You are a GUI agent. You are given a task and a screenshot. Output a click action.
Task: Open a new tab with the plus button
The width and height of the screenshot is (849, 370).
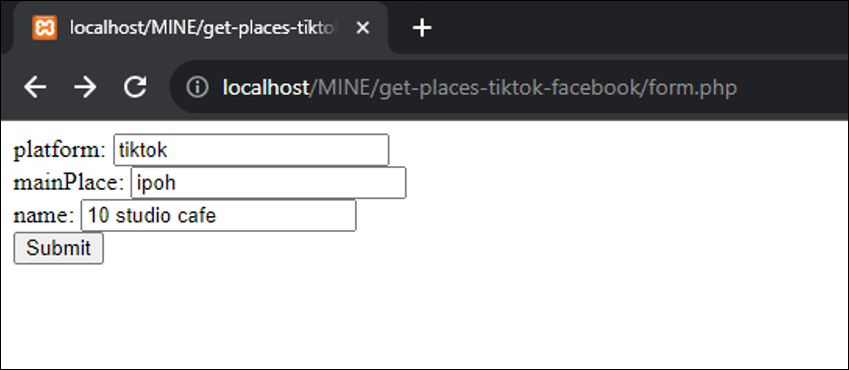point(422,28)
